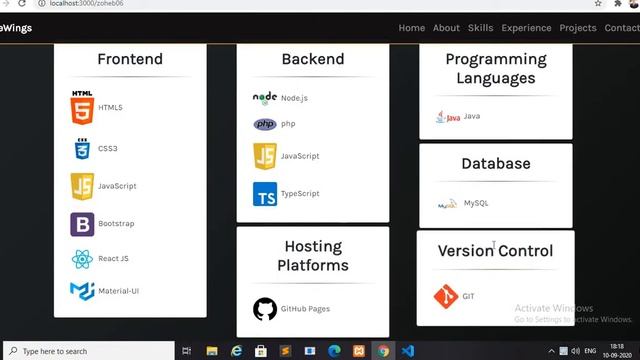Click the HTML5 logo icon
Image resolution: width=640 pixels, height=360 pixels.
click(x=82, y=107)
